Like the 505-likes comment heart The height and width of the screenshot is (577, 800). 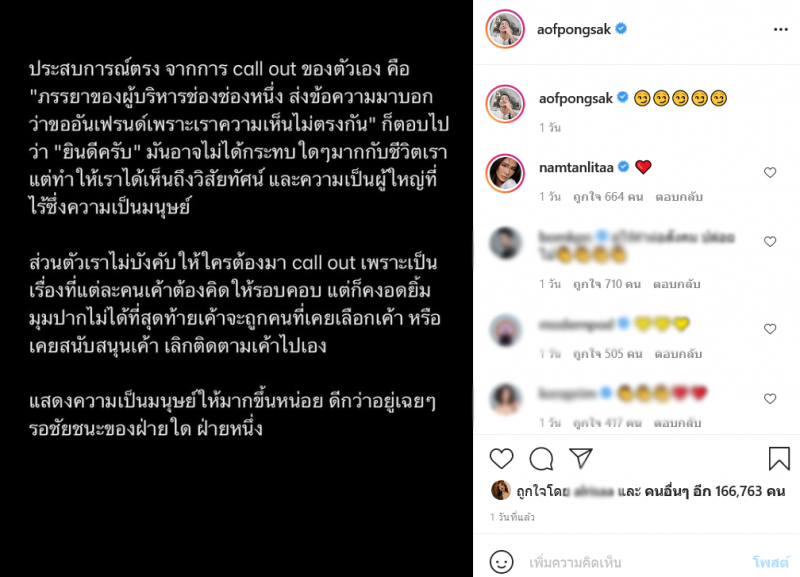770,329
